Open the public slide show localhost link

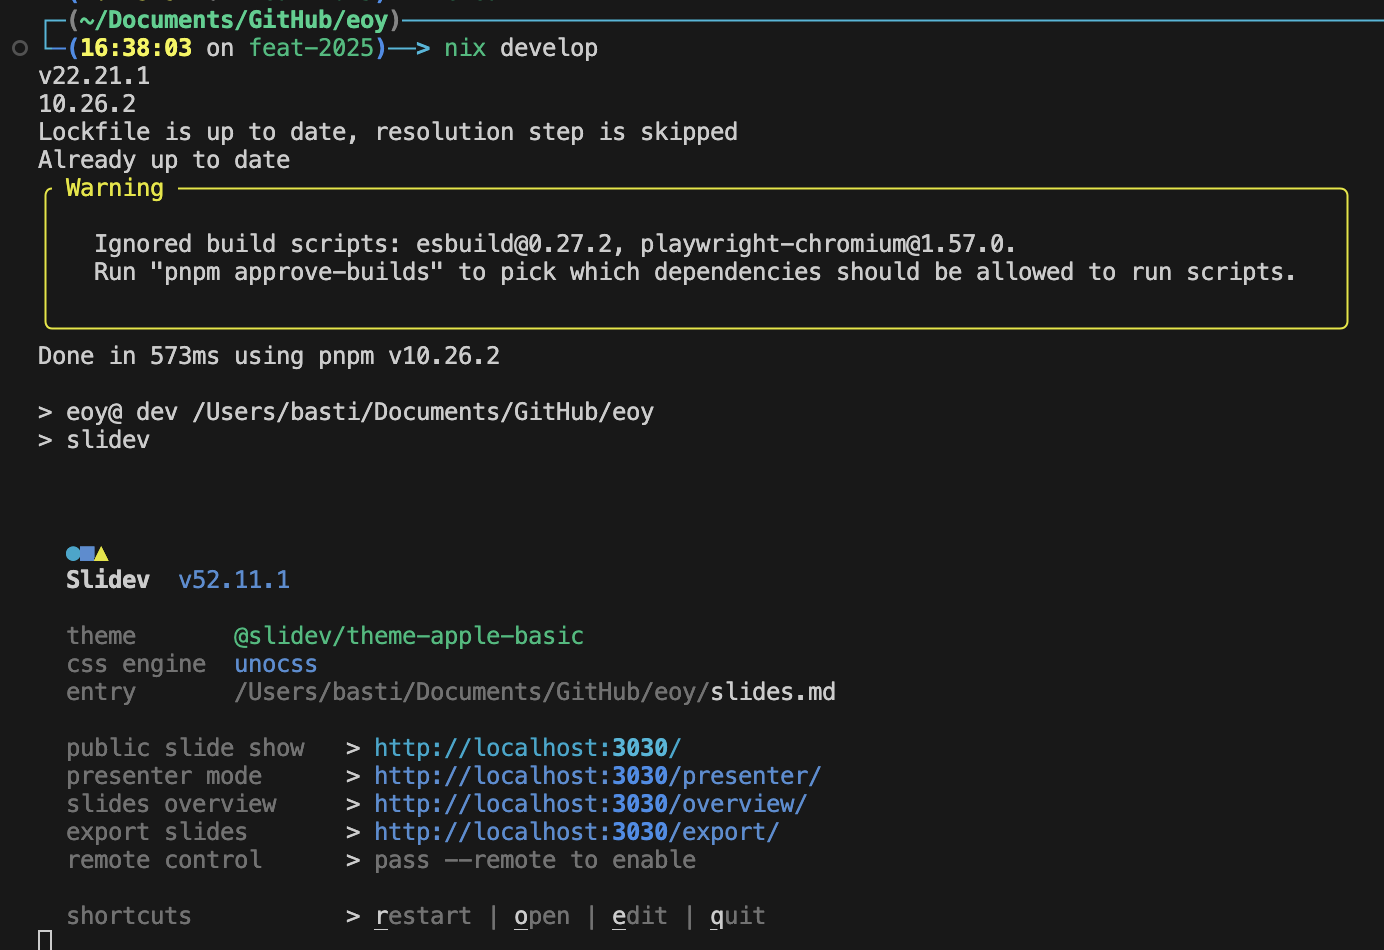527,748
